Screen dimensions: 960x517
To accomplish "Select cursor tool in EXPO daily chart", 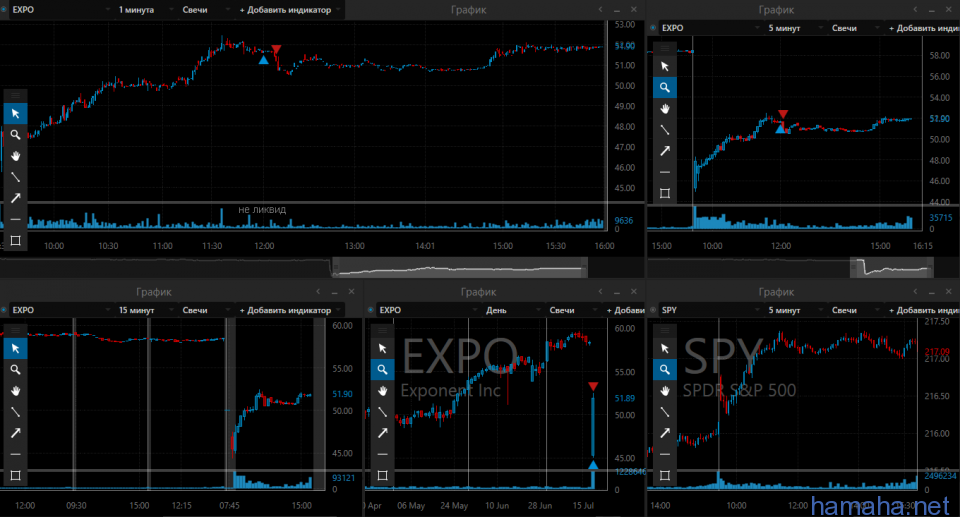I will pos(383,349).
